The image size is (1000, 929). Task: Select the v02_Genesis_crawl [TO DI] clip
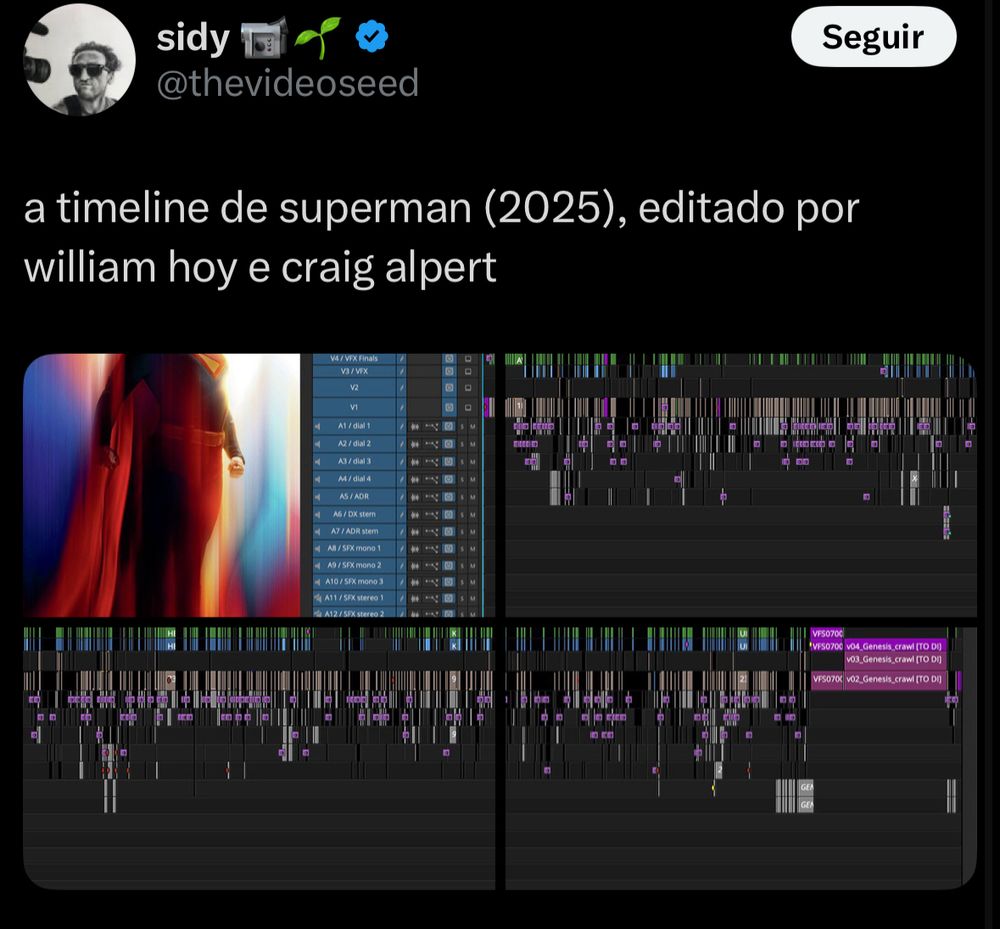893,679
